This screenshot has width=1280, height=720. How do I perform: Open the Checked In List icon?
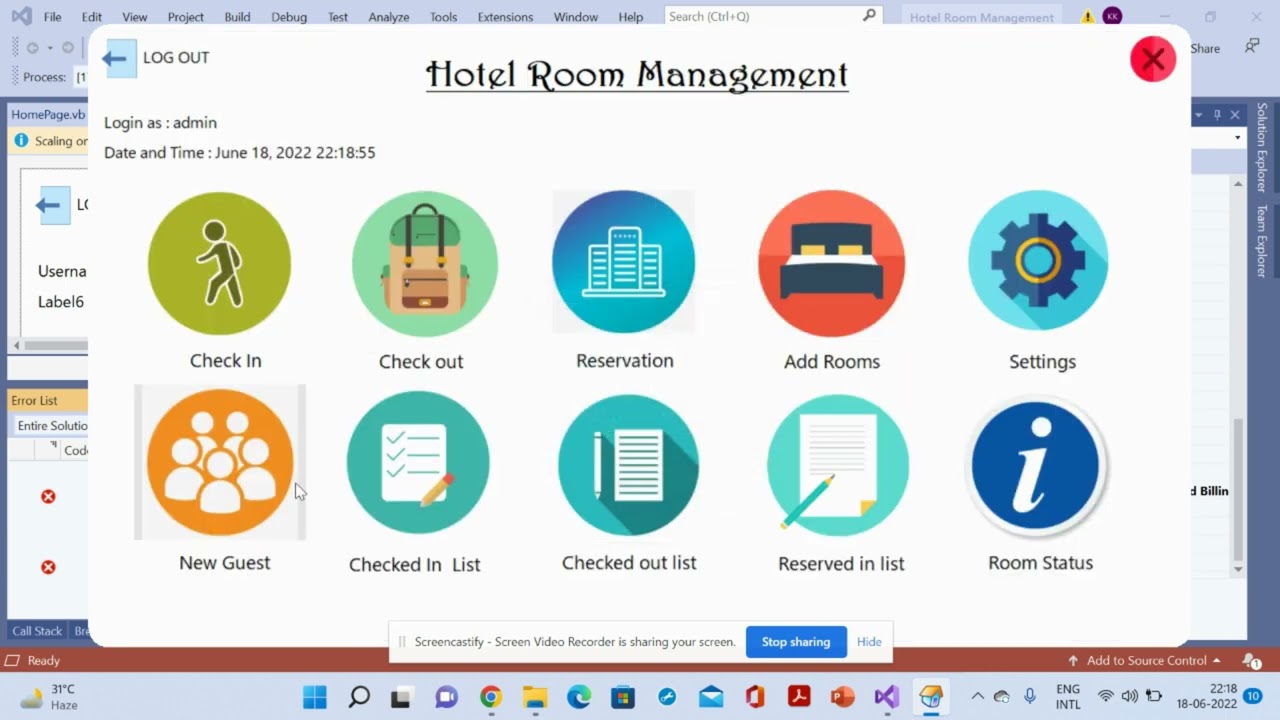(418, 462)
